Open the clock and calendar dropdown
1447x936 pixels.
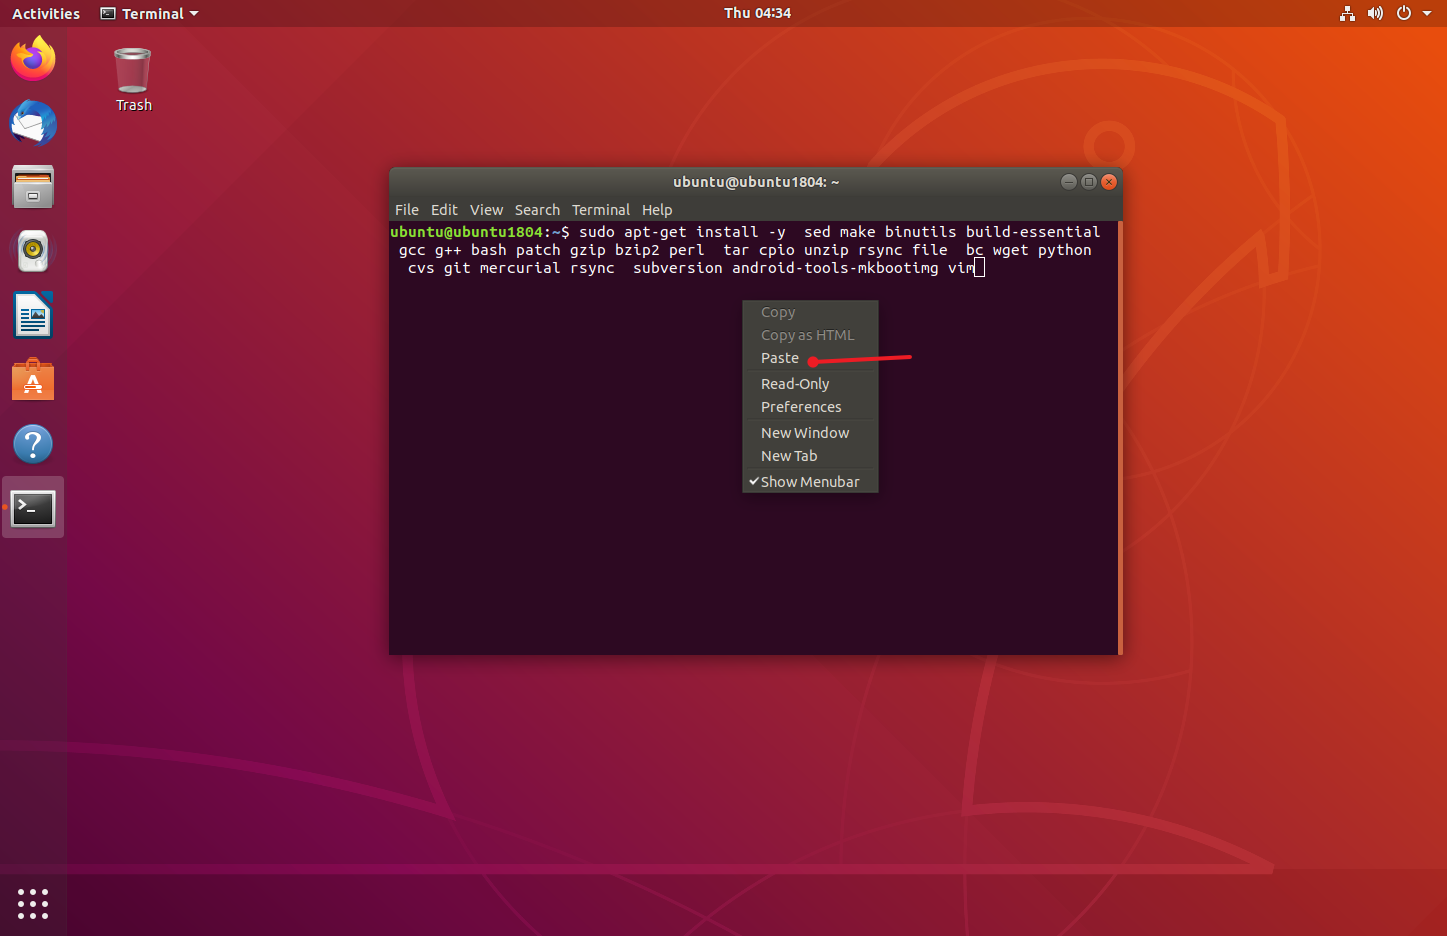pos(757,13)
